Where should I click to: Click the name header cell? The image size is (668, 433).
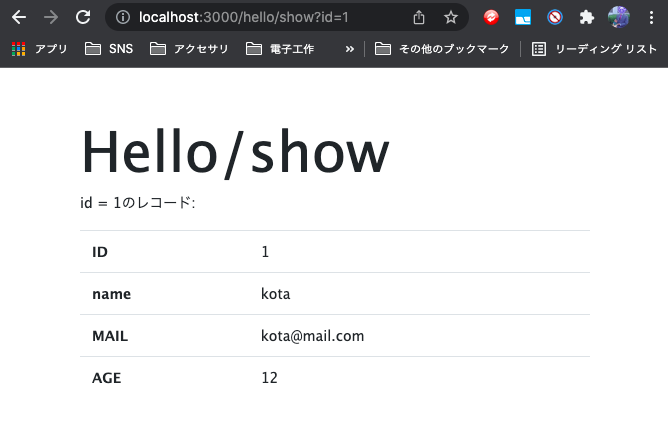(164, 294)
